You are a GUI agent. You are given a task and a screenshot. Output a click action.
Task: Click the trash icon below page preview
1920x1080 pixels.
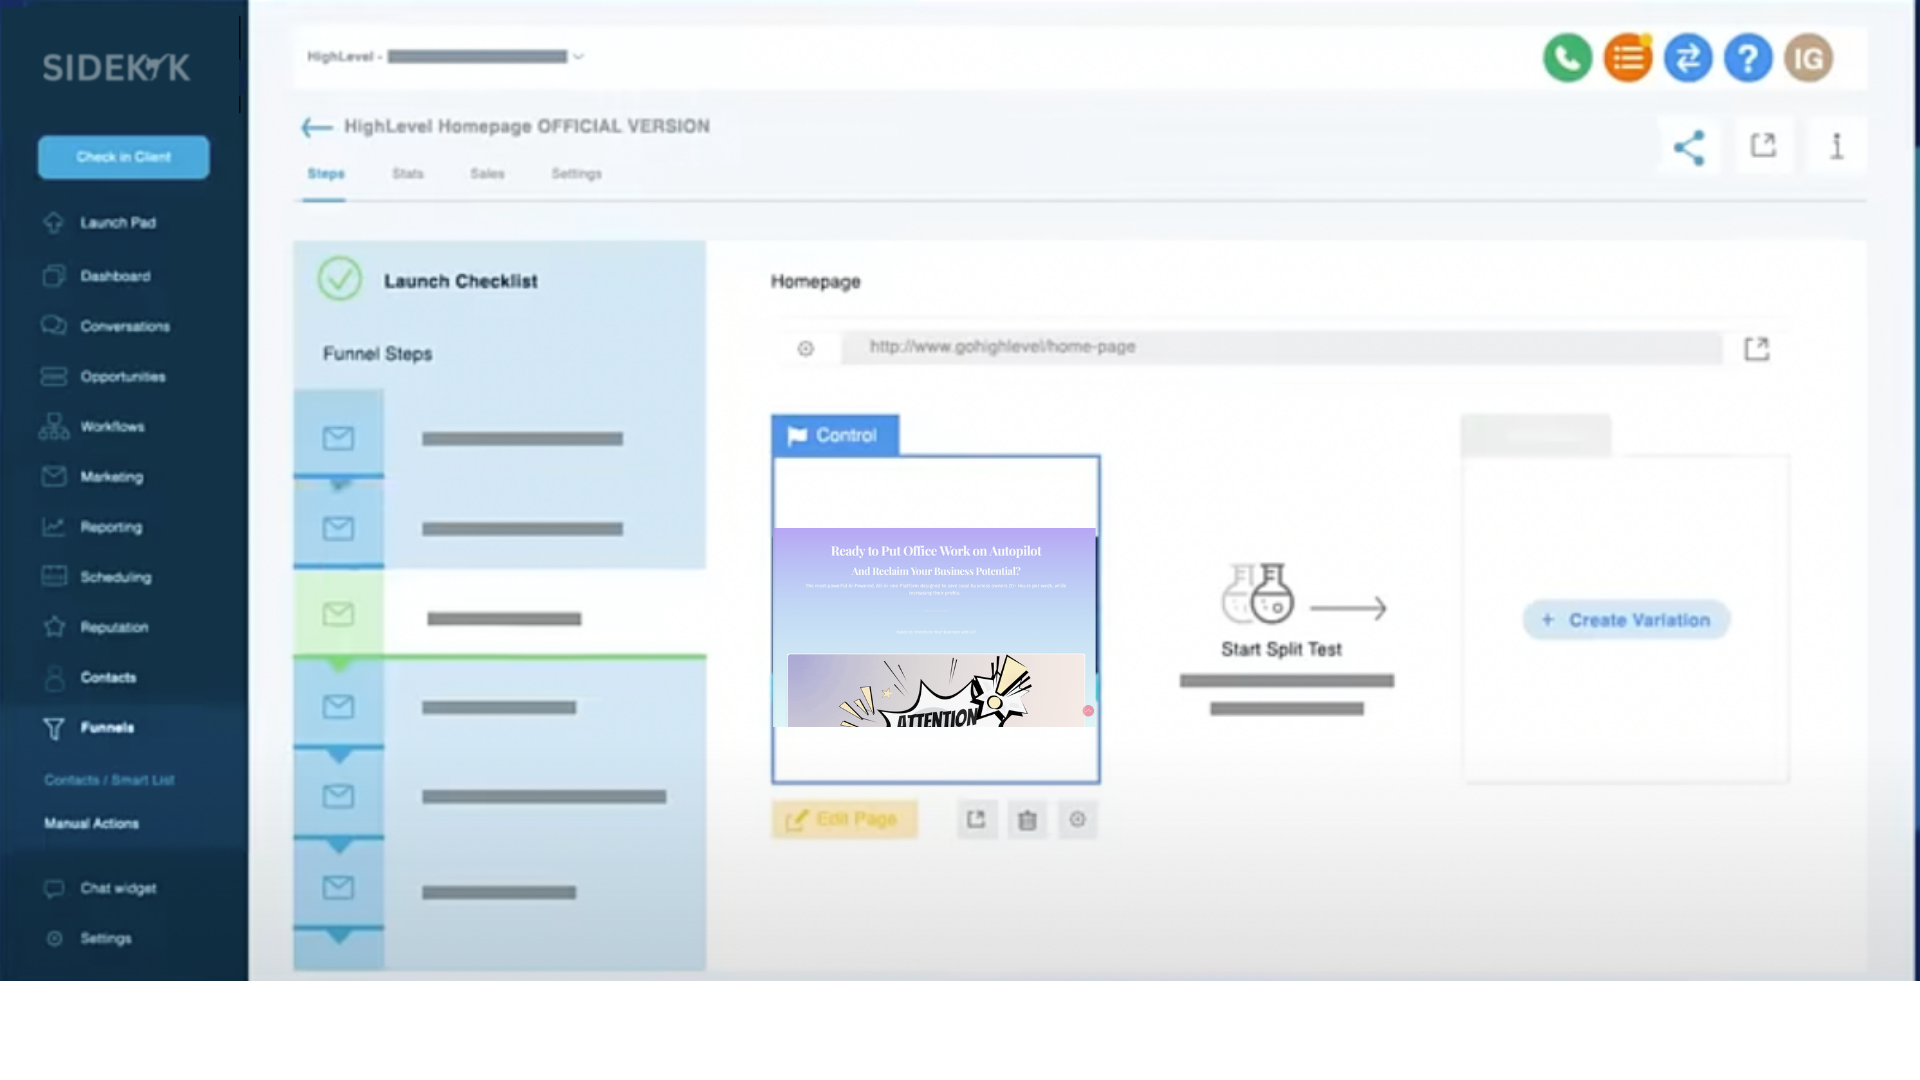(x=1027, y=820)
